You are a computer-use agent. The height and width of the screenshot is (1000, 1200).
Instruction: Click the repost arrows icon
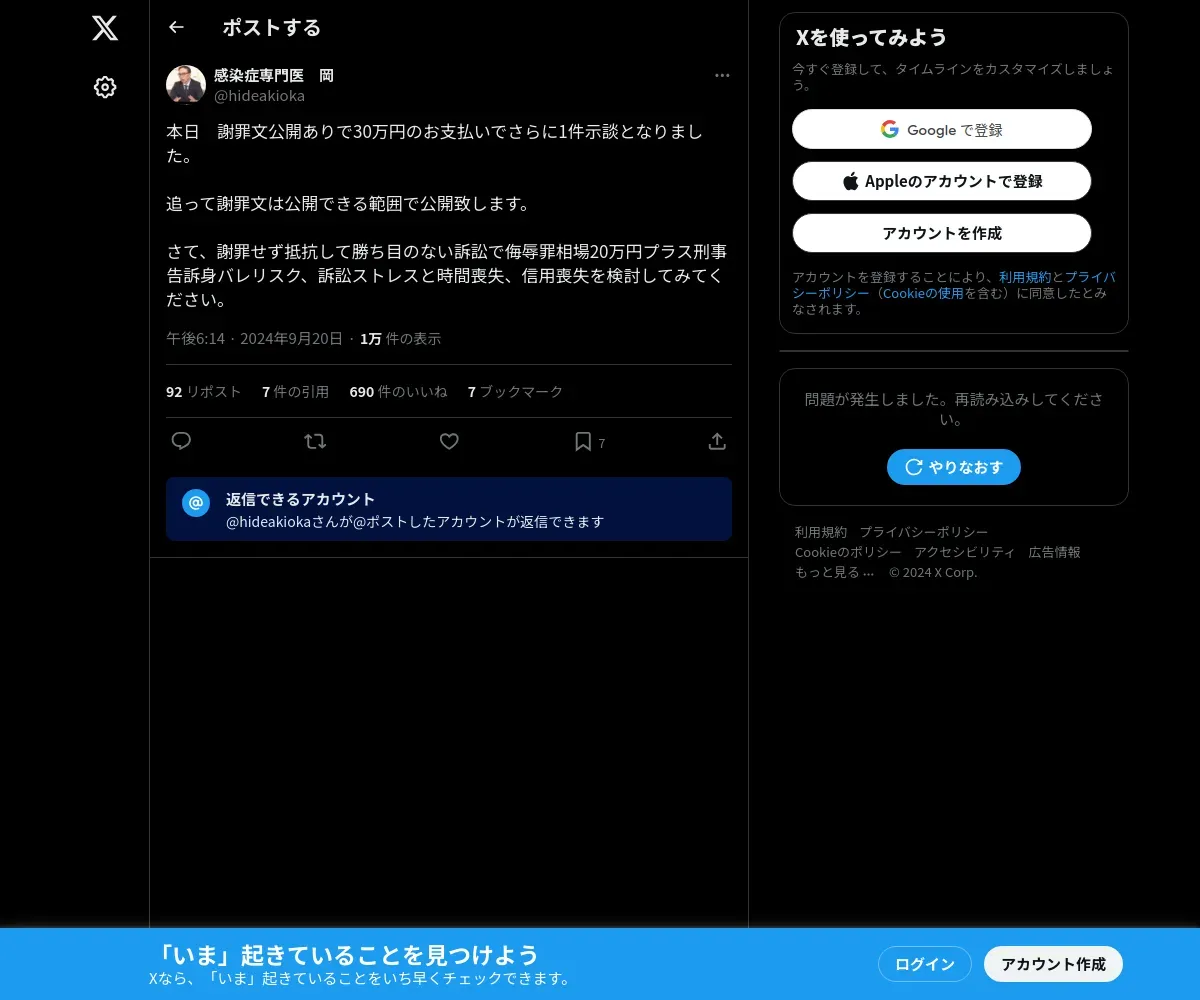click(x=315, y=441)
